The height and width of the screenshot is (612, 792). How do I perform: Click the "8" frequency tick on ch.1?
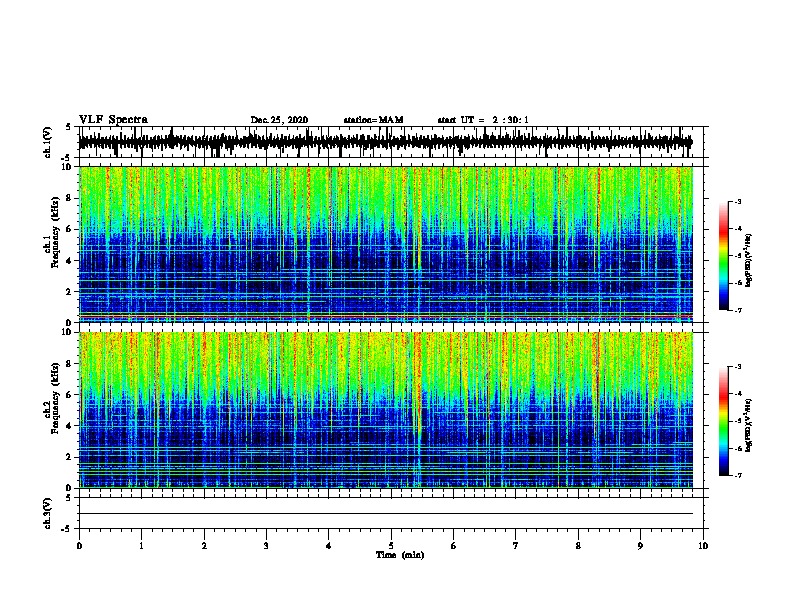(69, 198)
